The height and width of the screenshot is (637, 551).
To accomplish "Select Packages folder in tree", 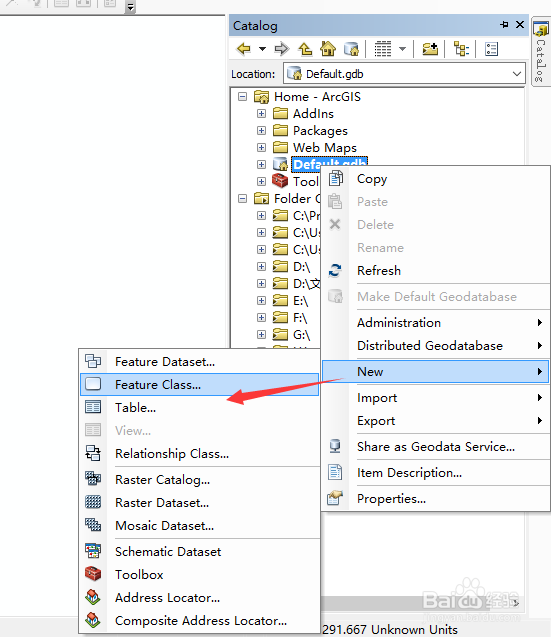I will click(320, 131).
